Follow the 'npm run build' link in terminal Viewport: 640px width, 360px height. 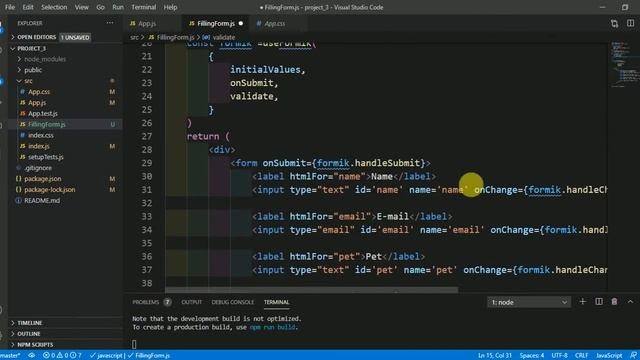tap(273, 327)
